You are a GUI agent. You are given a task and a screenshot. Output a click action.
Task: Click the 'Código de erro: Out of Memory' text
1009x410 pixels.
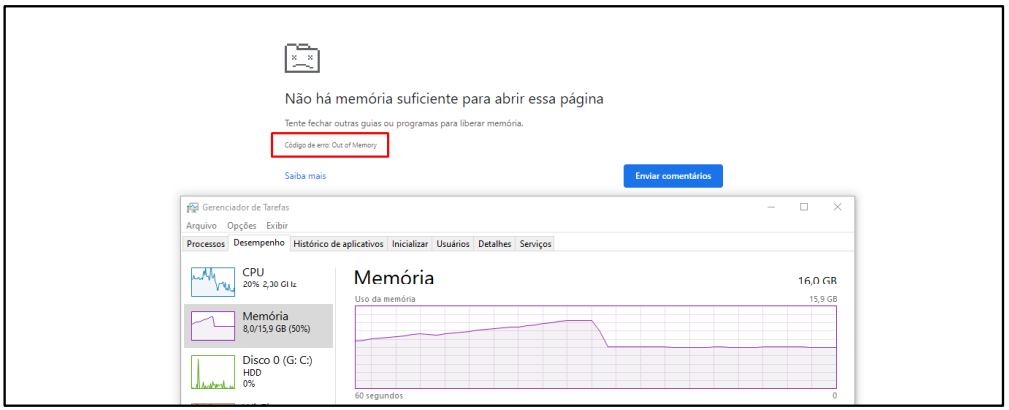click(x=331, y=145)
